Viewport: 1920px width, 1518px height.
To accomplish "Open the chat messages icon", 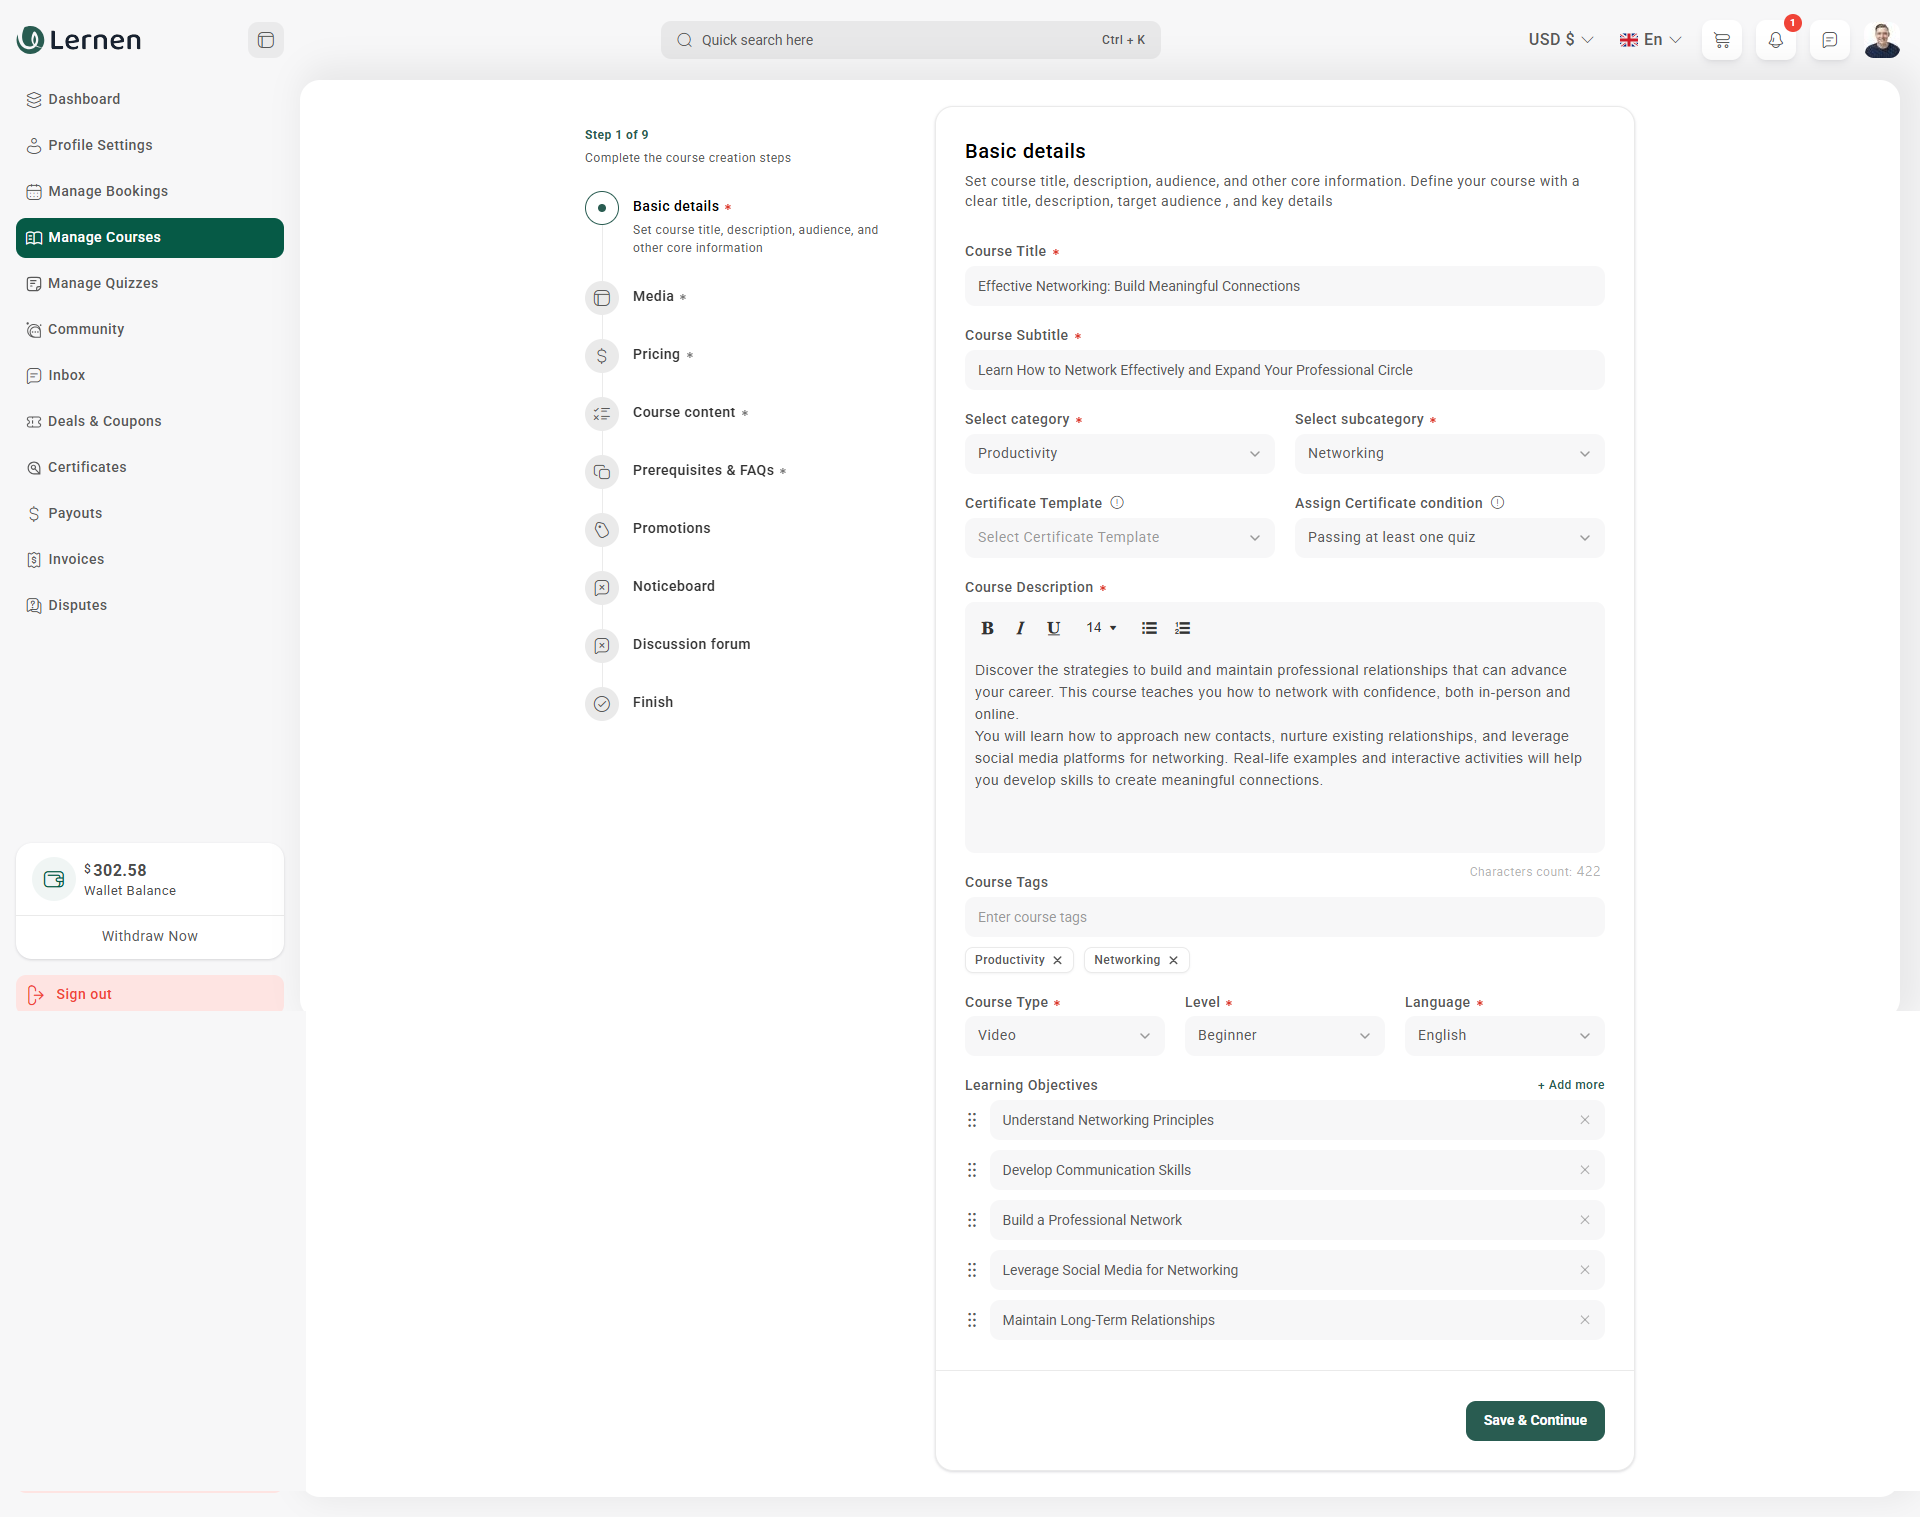I will 1830,40.
